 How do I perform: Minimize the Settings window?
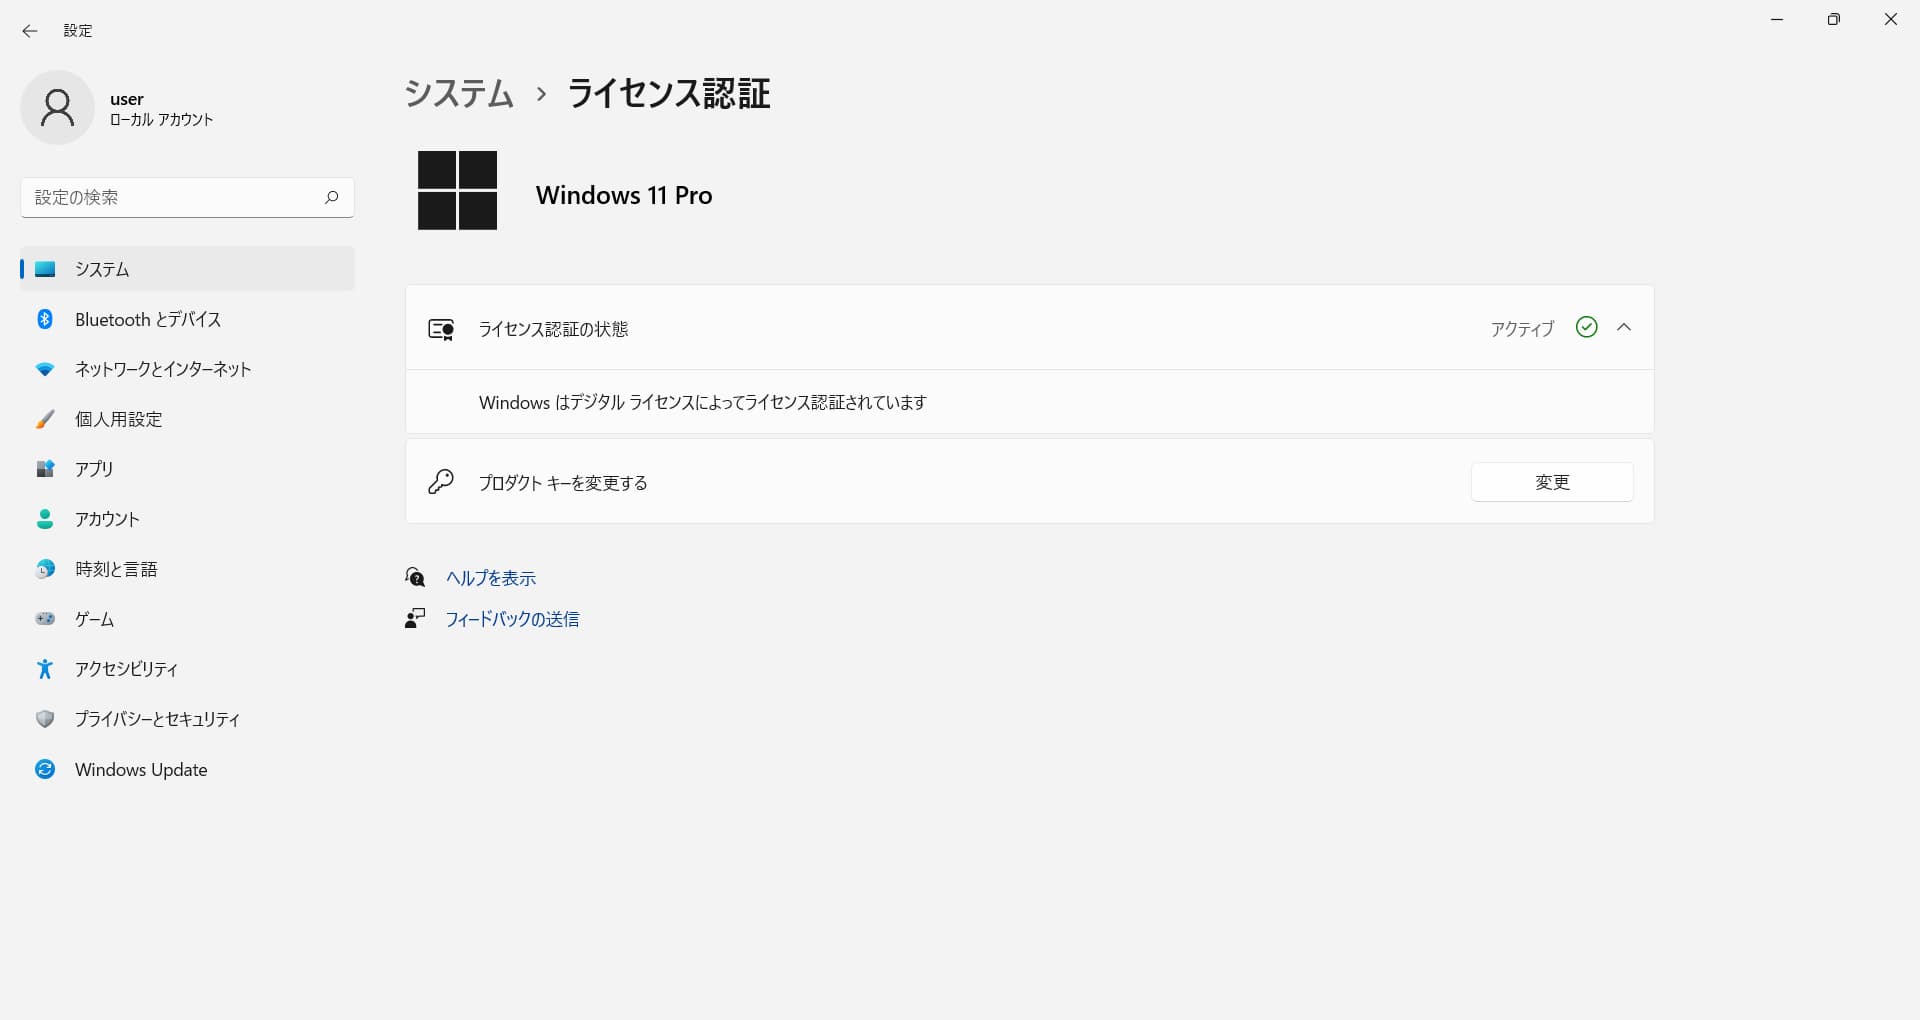click(x=1777, y=20)
